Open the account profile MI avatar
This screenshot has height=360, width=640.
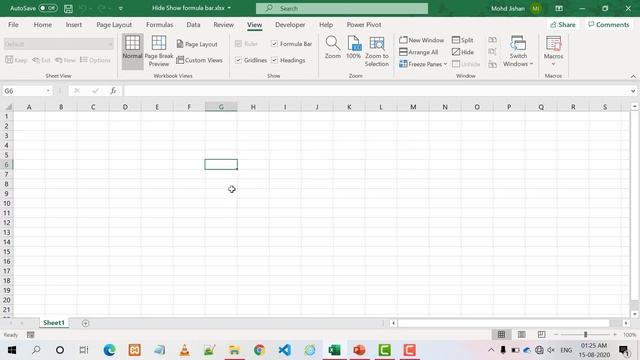pyautogui.click(x=536, y=8)
